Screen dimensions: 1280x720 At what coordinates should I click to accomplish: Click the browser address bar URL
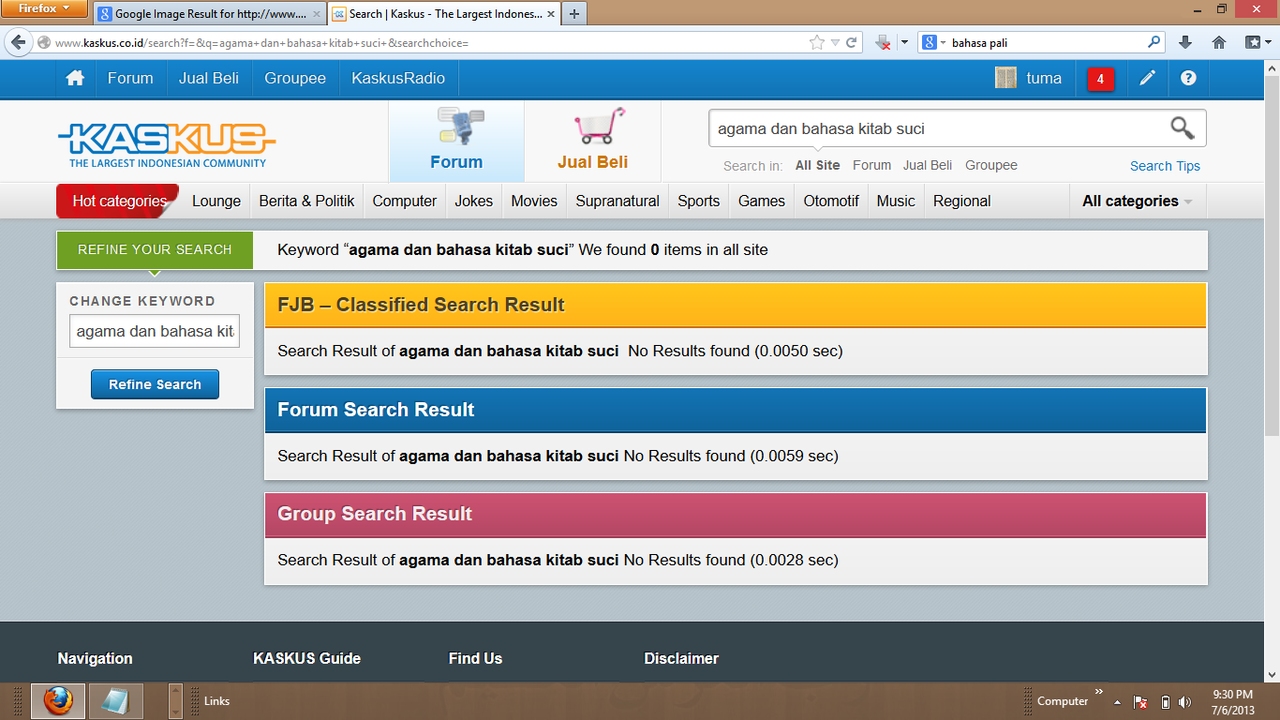pos(430,43)
